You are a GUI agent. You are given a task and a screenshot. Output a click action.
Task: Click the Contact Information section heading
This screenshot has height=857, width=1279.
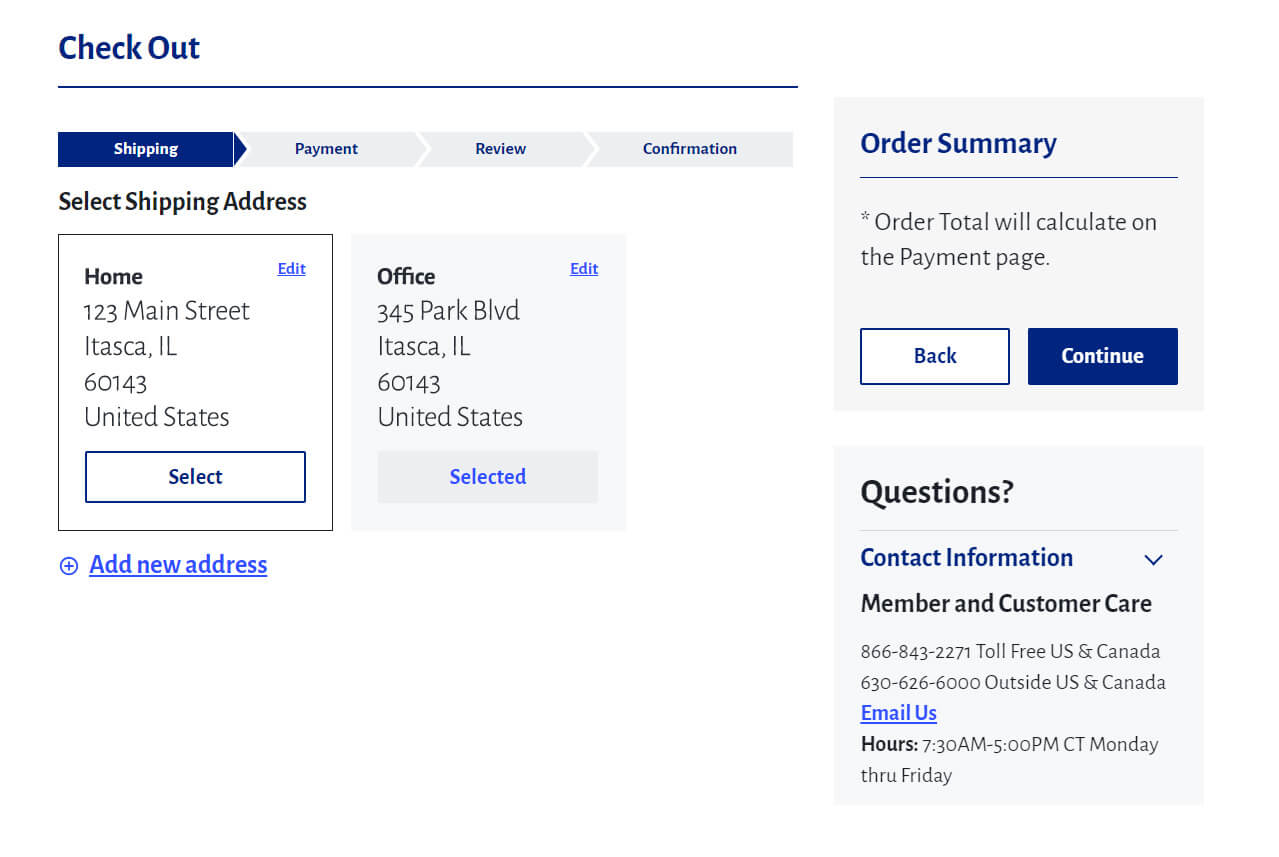click(x=966, y=558)
